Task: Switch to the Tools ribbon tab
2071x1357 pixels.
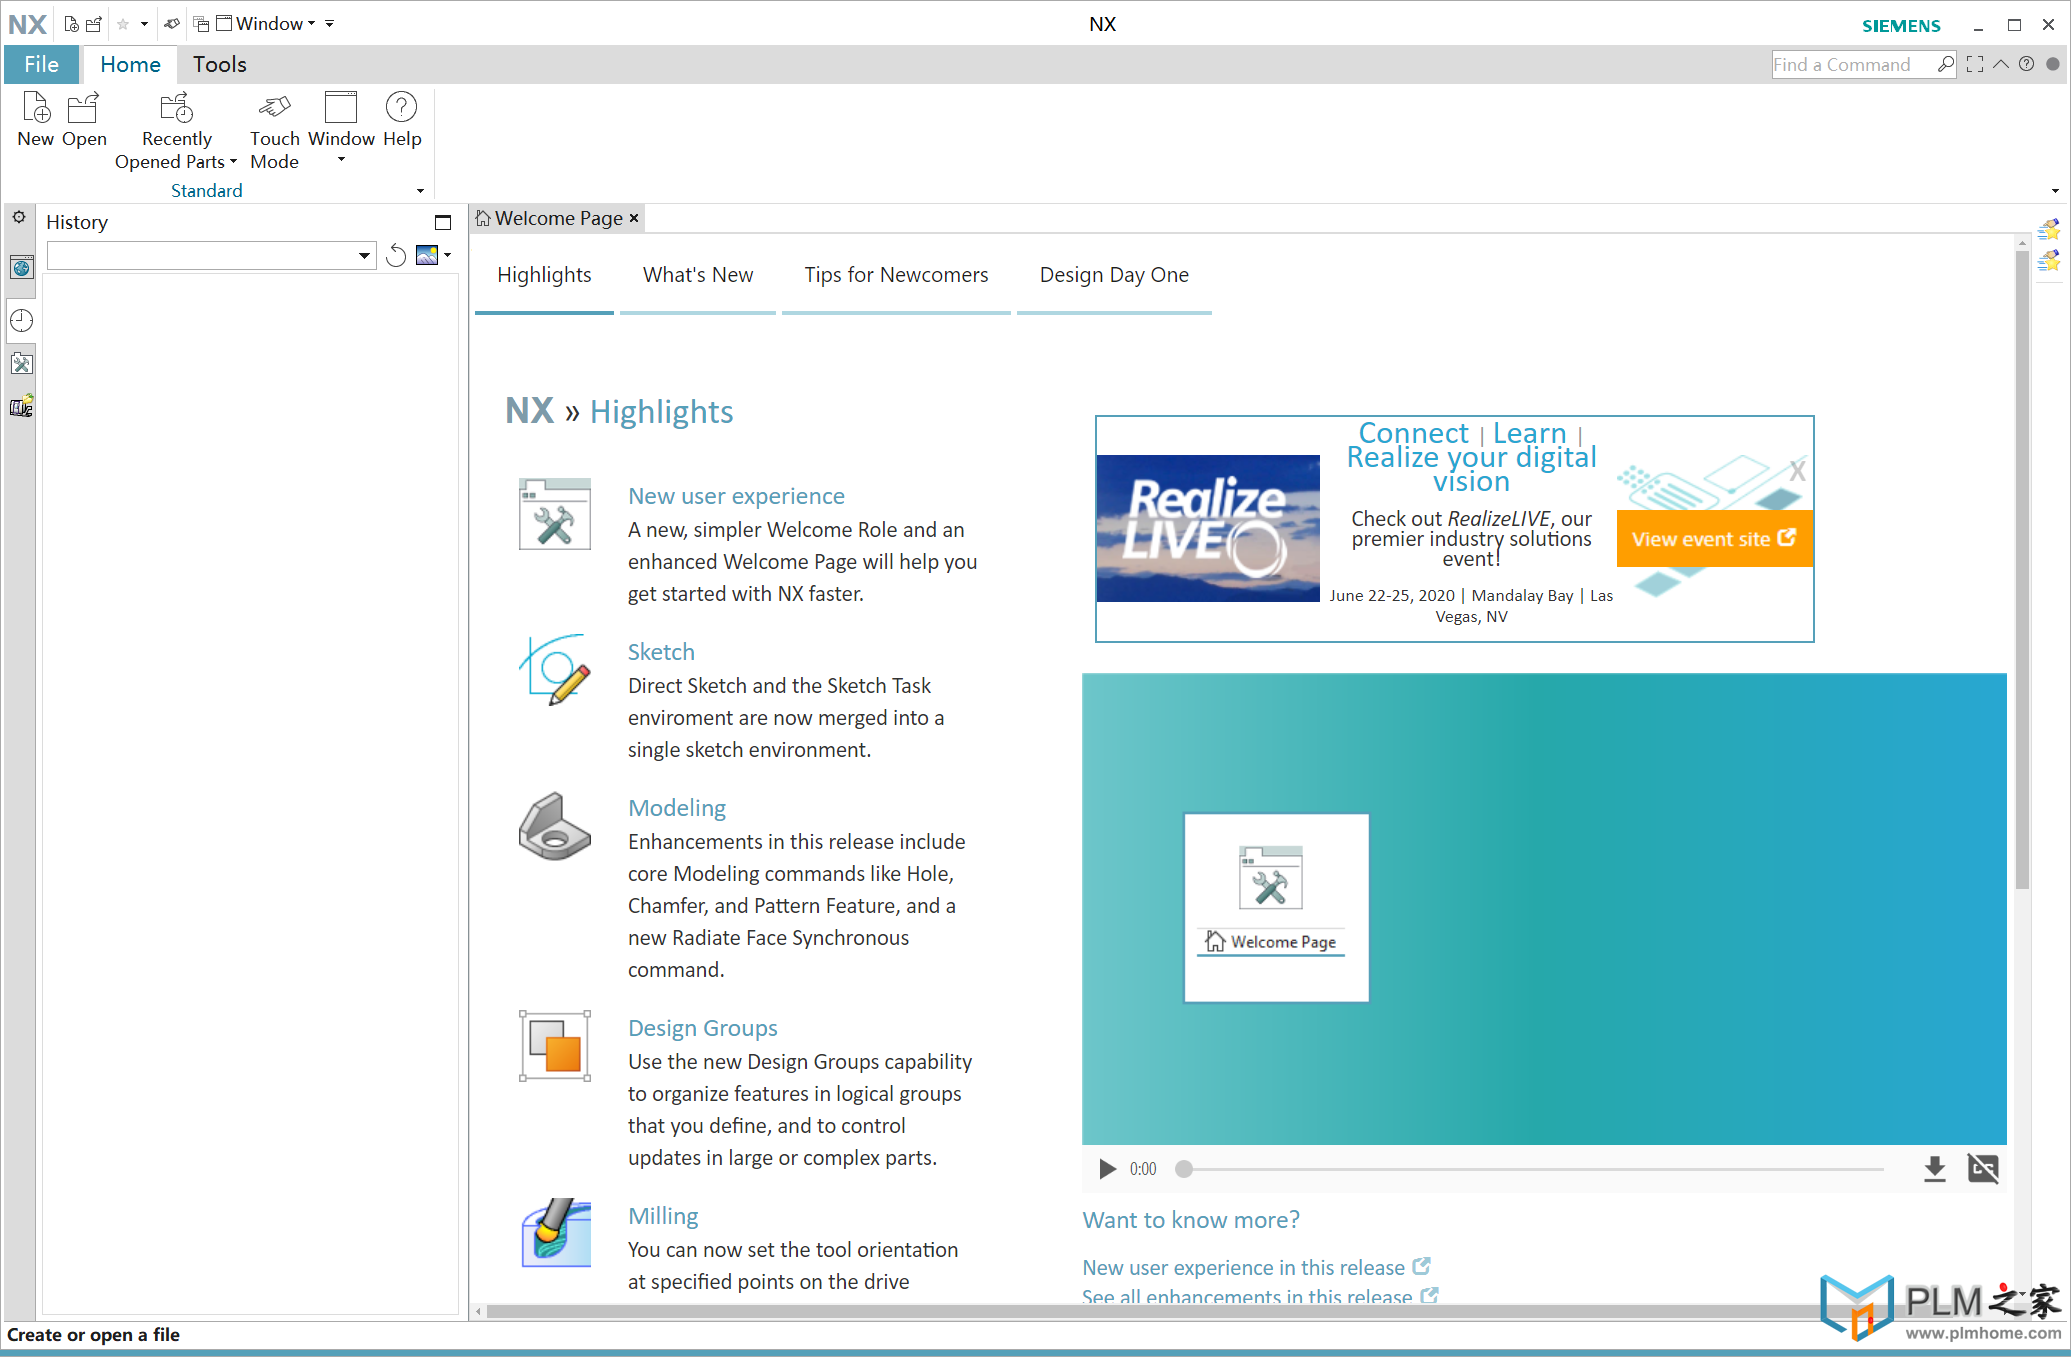Action: tap(220, 64)
